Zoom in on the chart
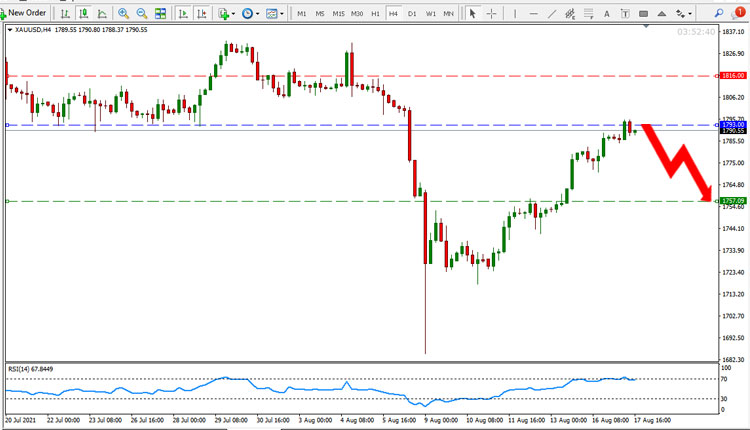The image size is (750, 430). point(123,14)
